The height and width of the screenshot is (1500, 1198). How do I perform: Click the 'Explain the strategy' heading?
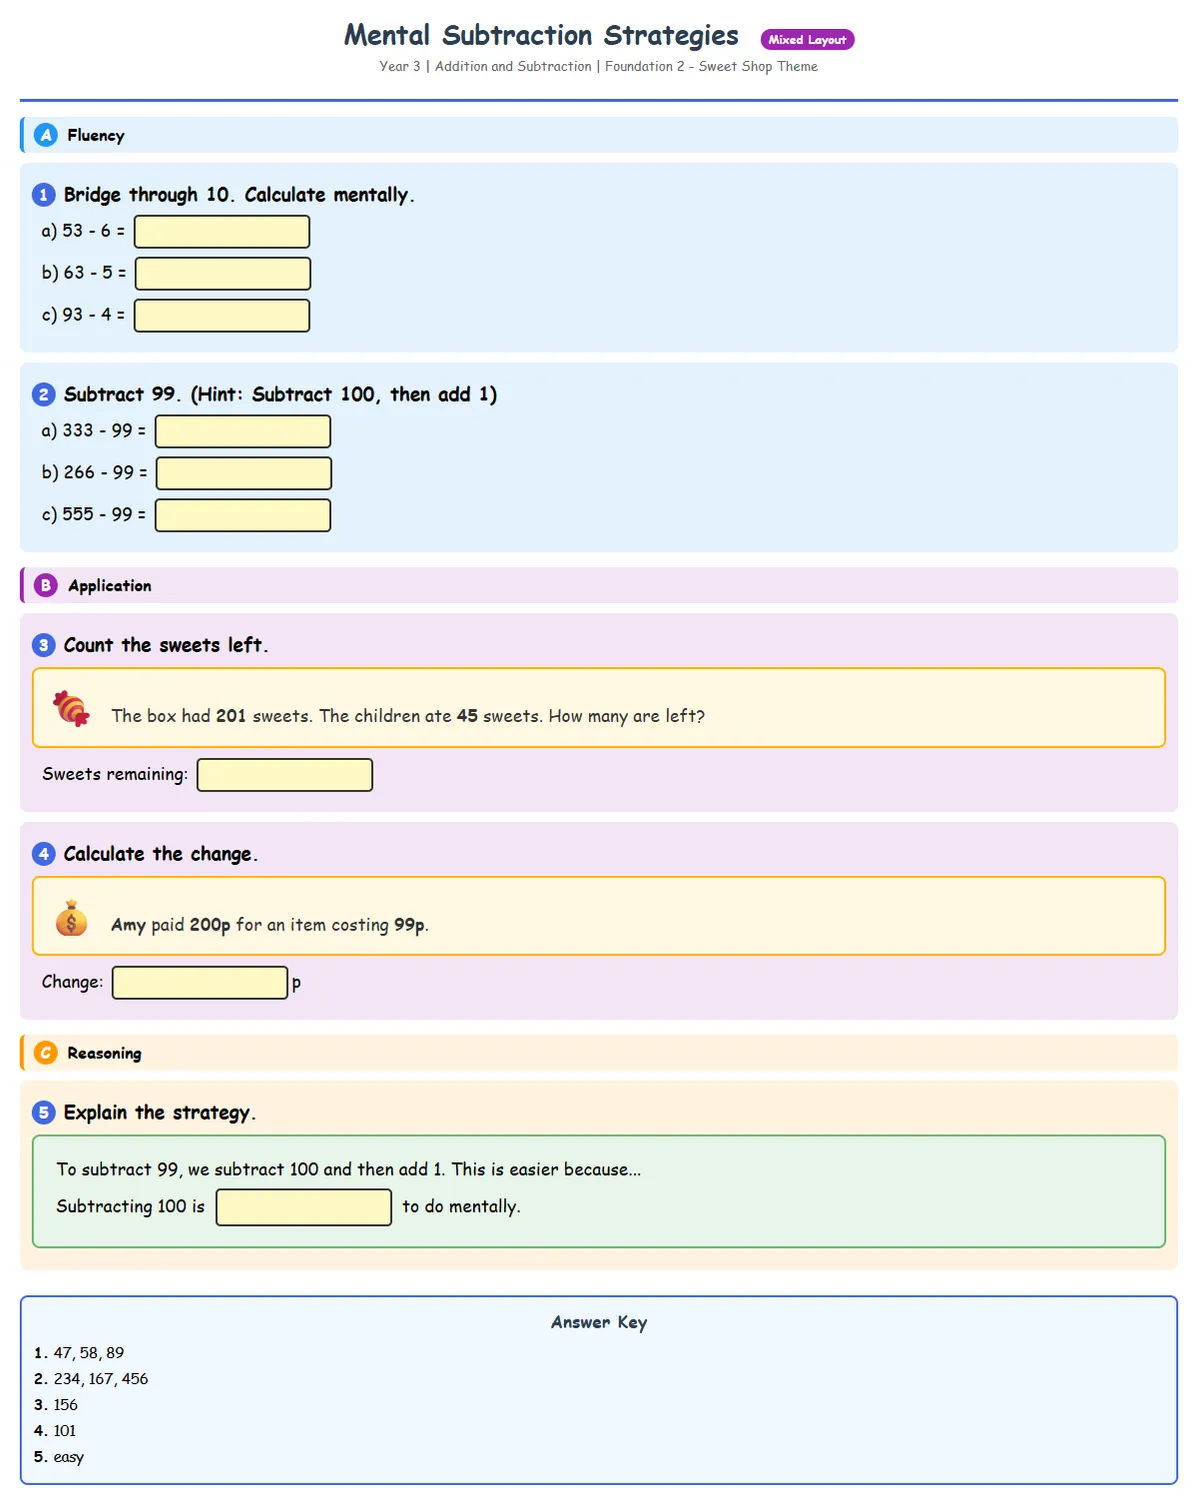(160, 1113)
